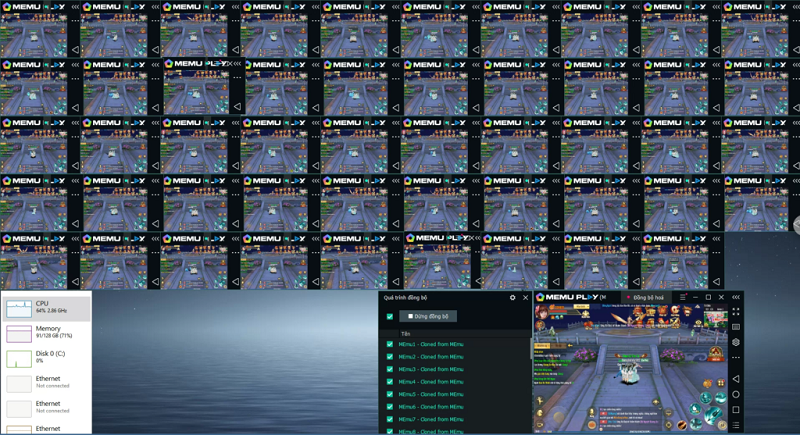Click the Tên column header
This screenshot has height=435, width=800.
pyautogui.click(x=406, y=334)
